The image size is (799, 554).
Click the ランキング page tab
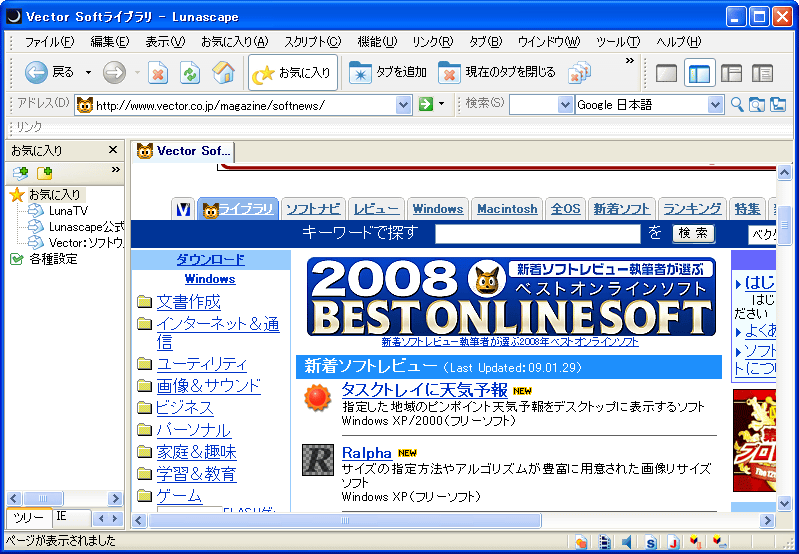692,208
